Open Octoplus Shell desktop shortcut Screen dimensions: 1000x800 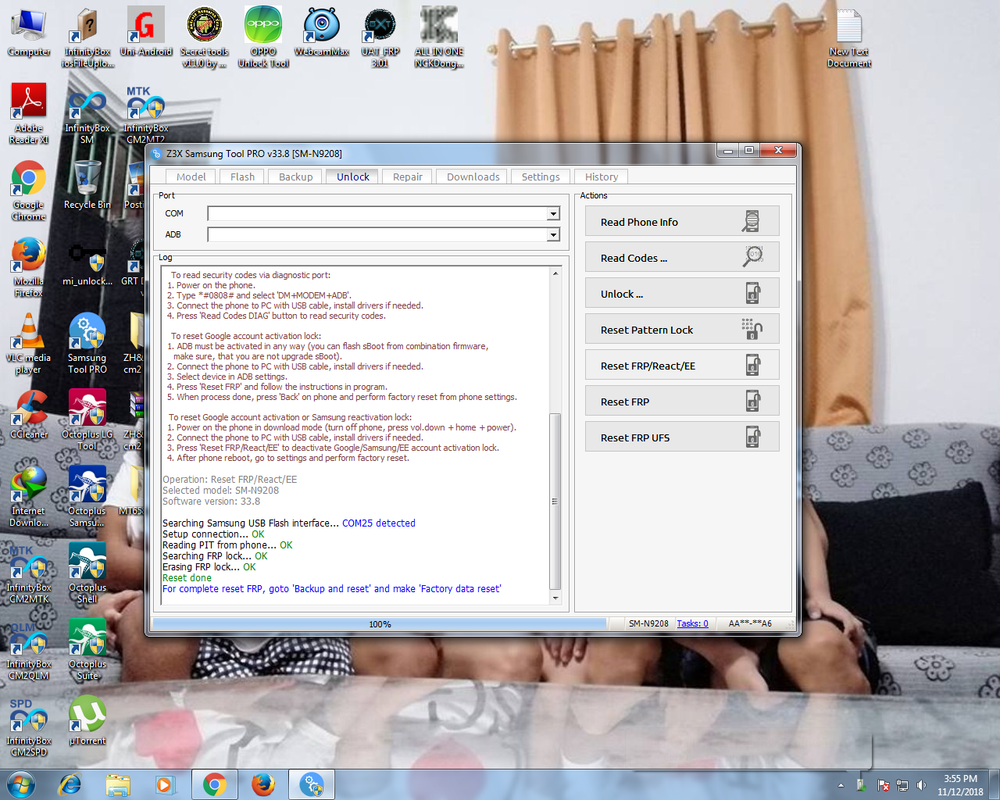coord(87,573)
